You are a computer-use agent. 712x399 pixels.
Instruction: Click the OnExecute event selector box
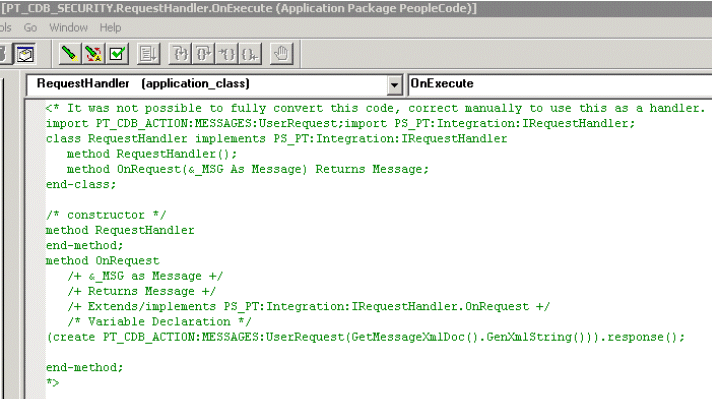pyautogui.click(x=559, y=84)
